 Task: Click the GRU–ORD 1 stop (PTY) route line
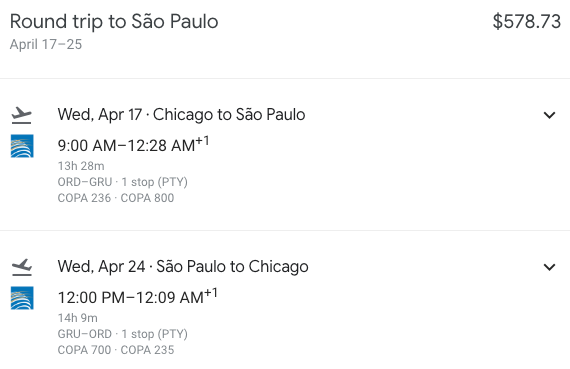[x=123, y=334]
